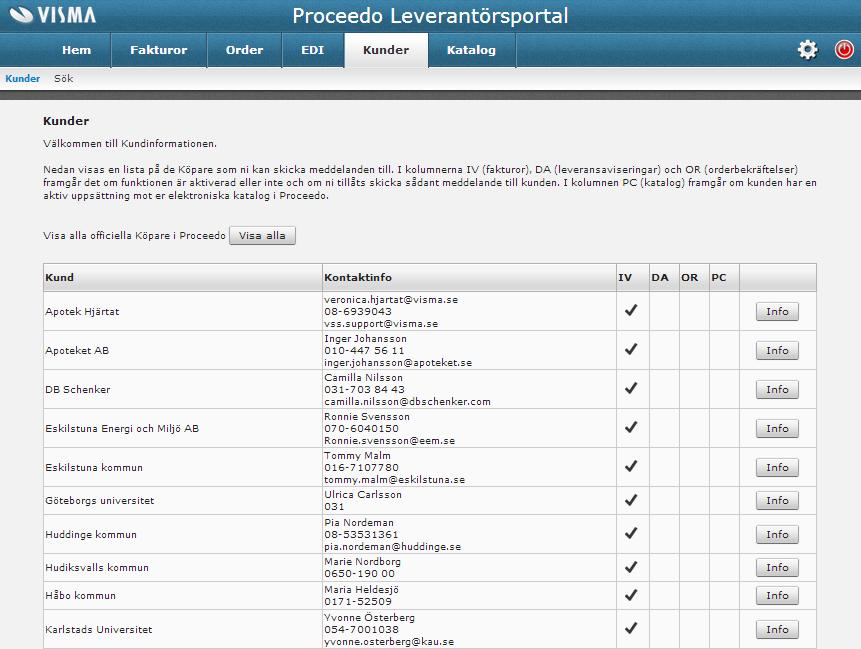Click the red power logout icon
861x649 pixels.
(844, 49)
